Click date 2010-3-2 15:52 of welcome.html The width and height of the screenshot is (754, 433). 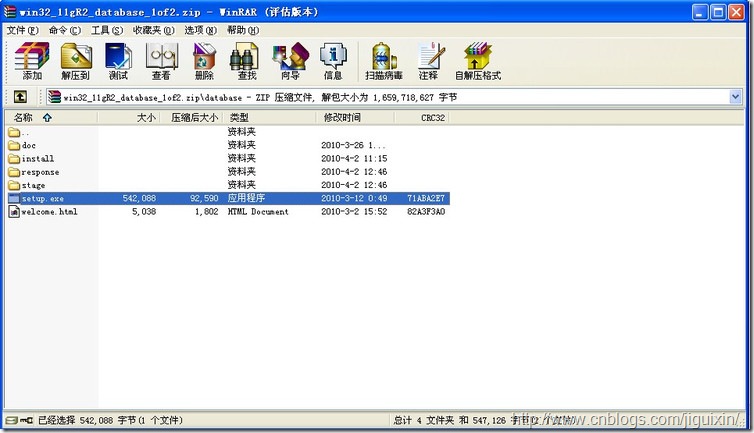click(x=354, y=212)
